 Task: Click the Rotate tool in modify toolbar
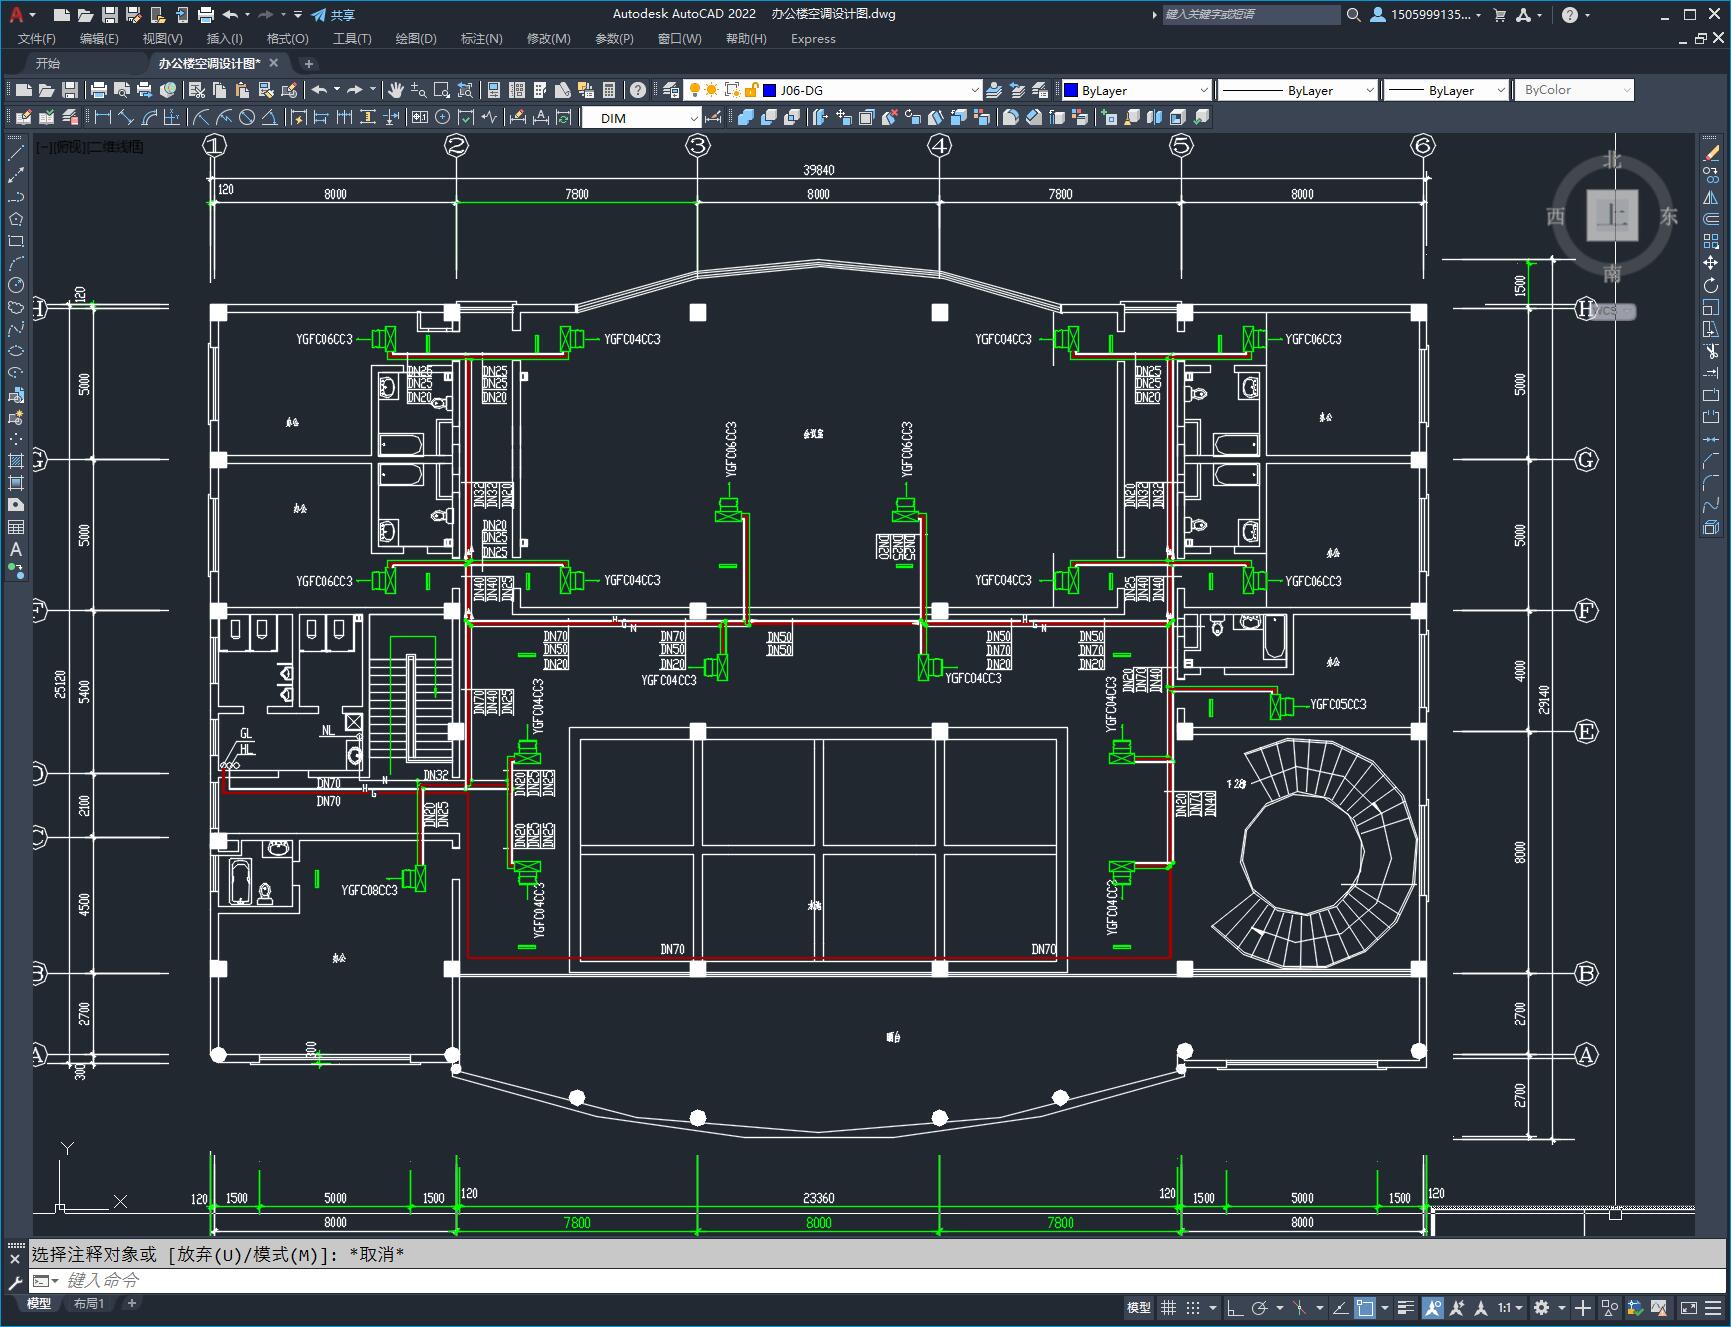coord(1711,285)
